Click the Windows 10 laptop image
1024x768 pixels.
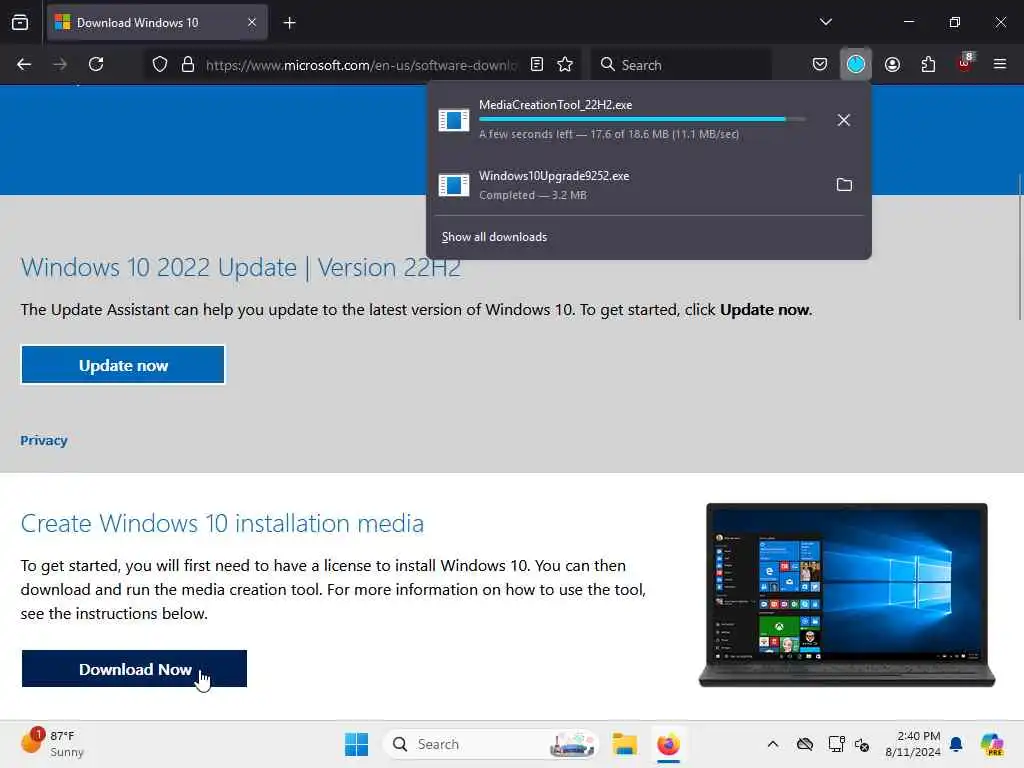point(847,595)
